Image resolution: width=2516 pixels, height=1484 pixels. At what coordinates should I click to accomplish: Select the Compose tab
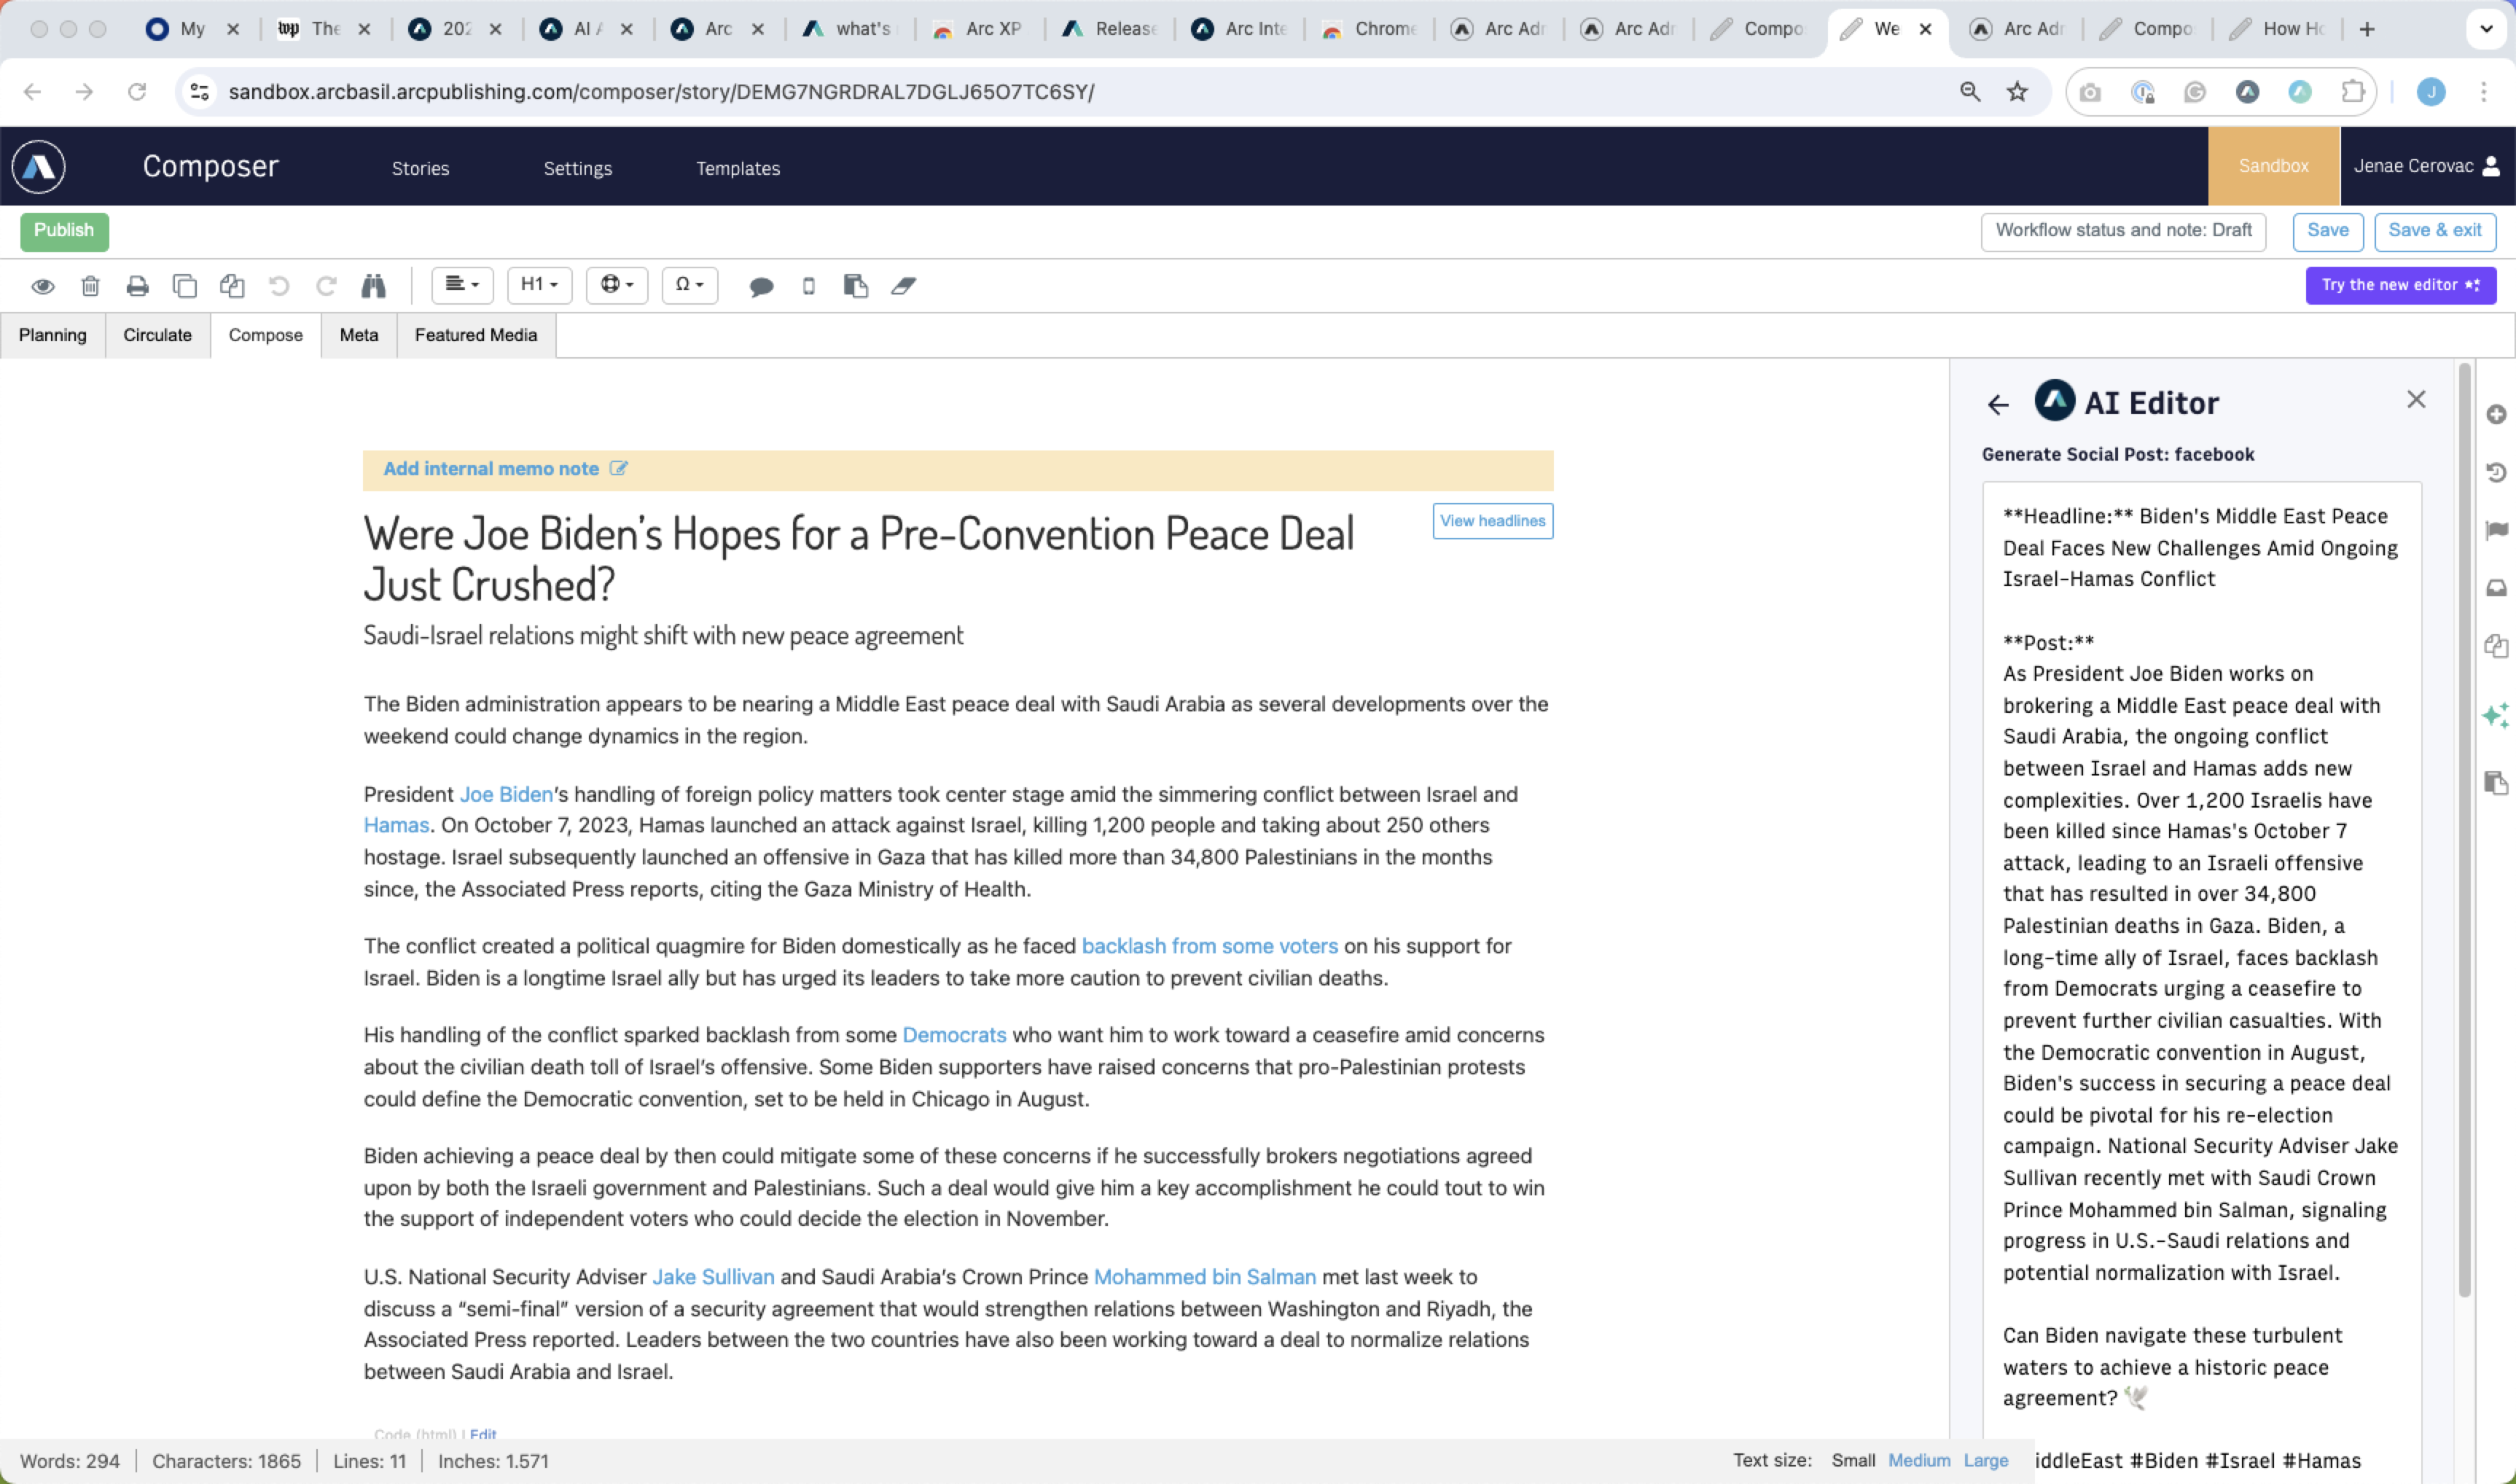265,335
